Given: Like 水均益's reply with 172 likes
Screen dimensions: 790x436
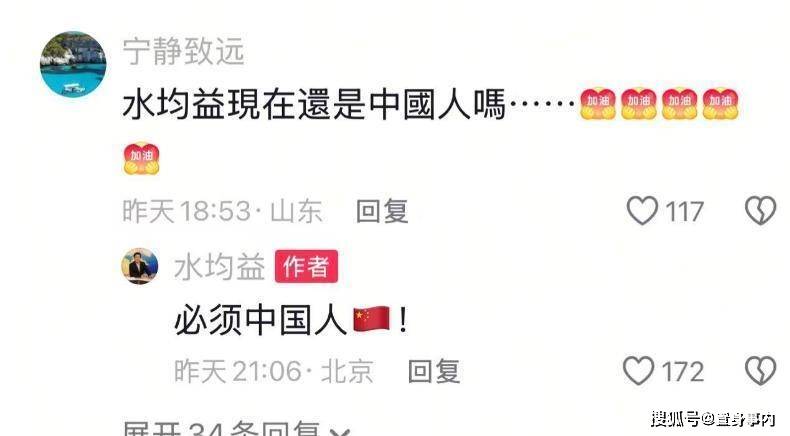Looking at the screenshot, I should click(x=639, y=371).
